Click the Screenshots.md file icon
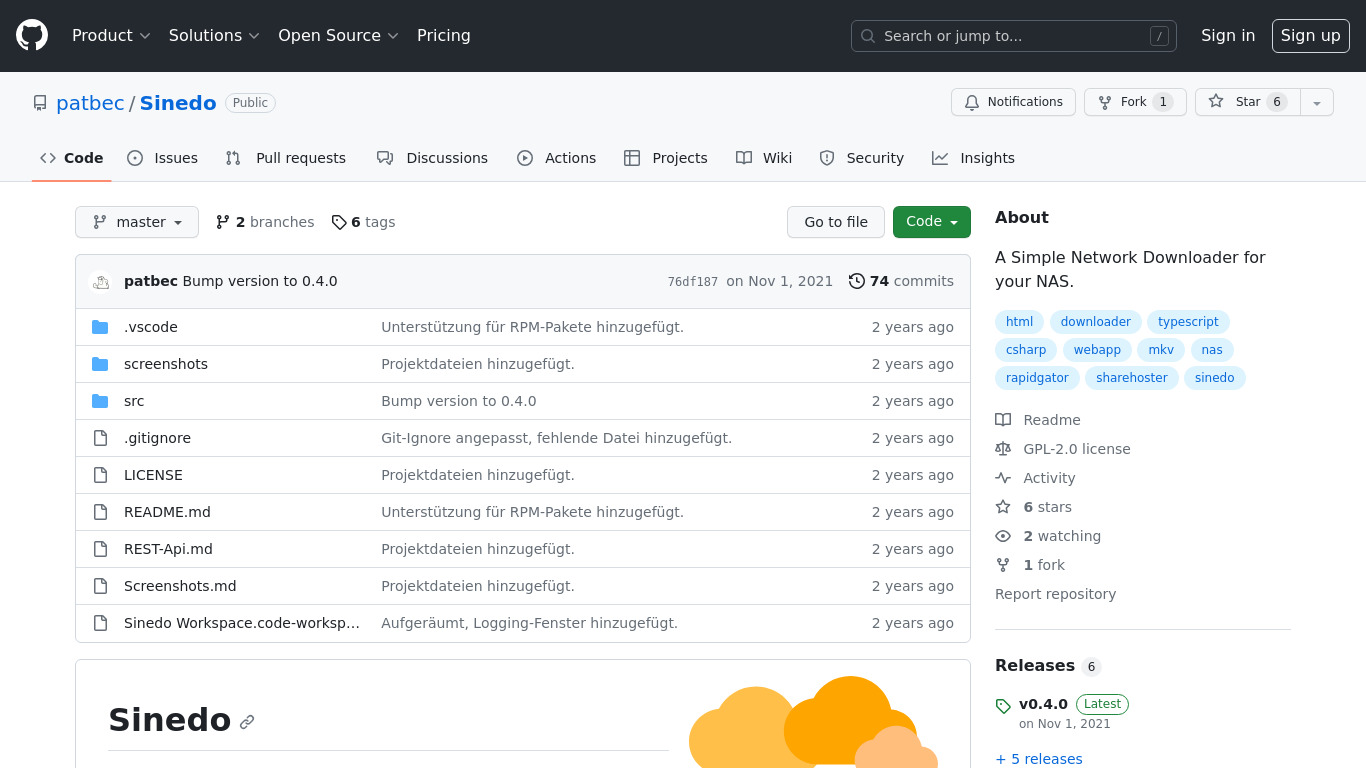1366x768 pixels. click(x=100, y=586)
